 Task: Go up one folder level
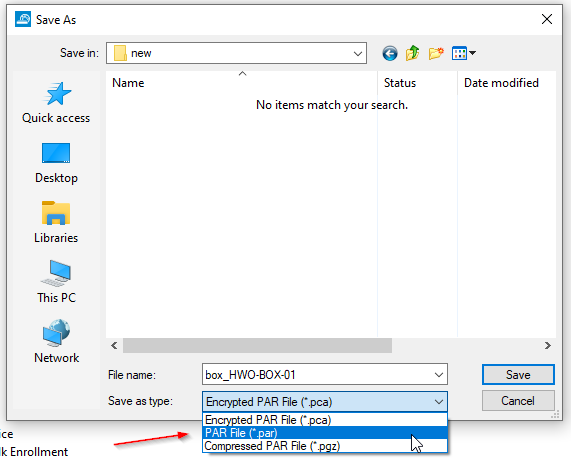pos(413,53)
